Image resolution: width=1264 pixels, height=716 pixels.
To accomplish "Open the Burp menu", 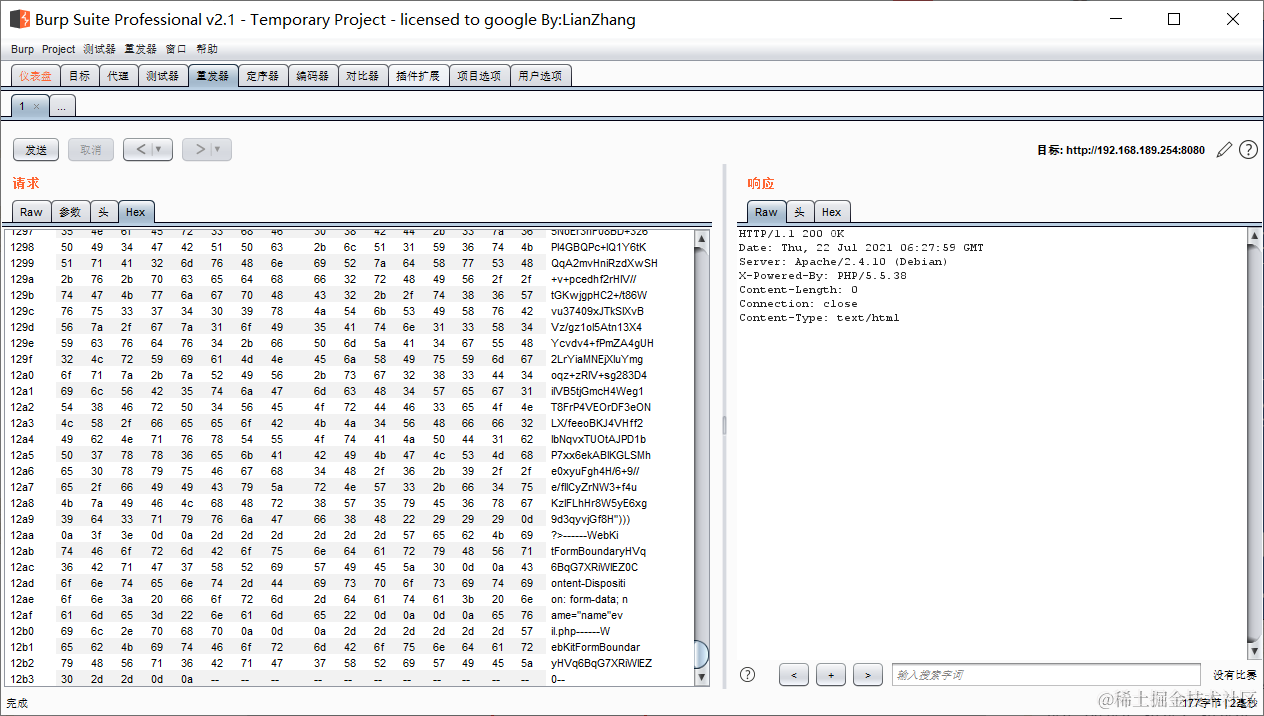I will [22, 49].
